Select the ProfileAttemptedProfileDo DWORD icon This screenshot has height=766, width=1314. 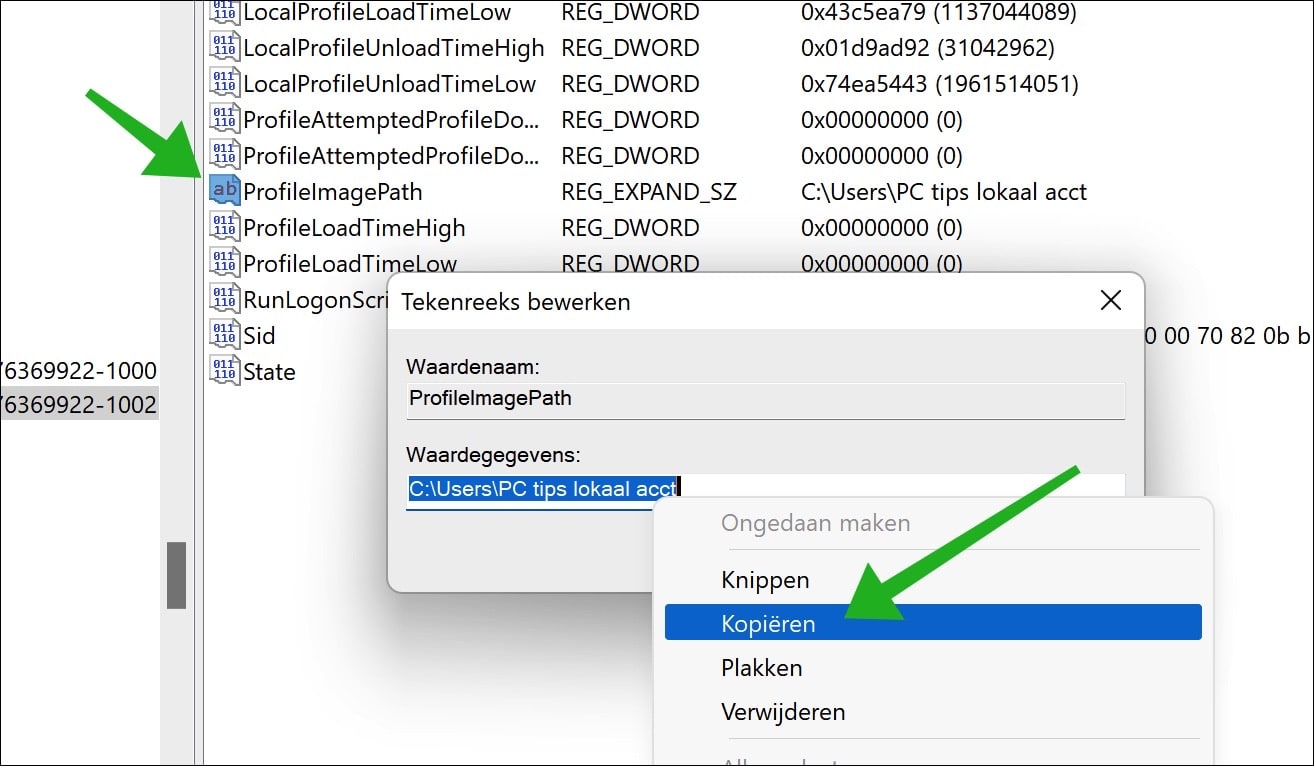point(224,119)
